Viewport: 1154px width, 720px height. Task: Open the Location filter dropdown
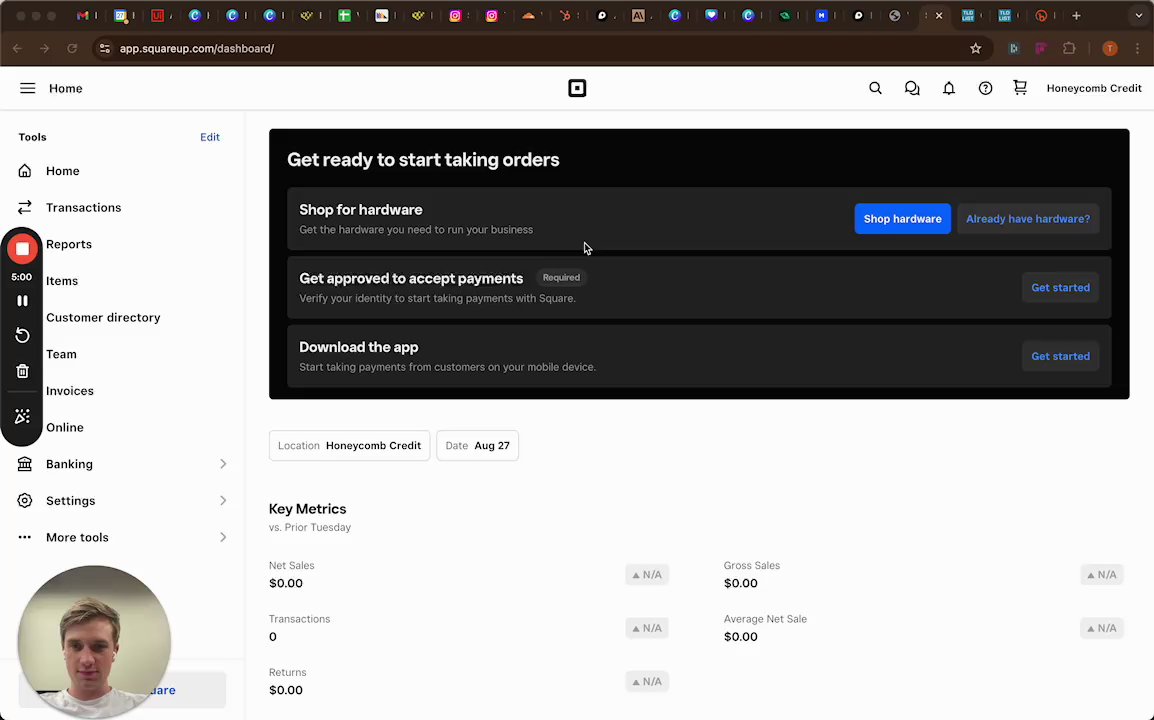coord(349,446)
